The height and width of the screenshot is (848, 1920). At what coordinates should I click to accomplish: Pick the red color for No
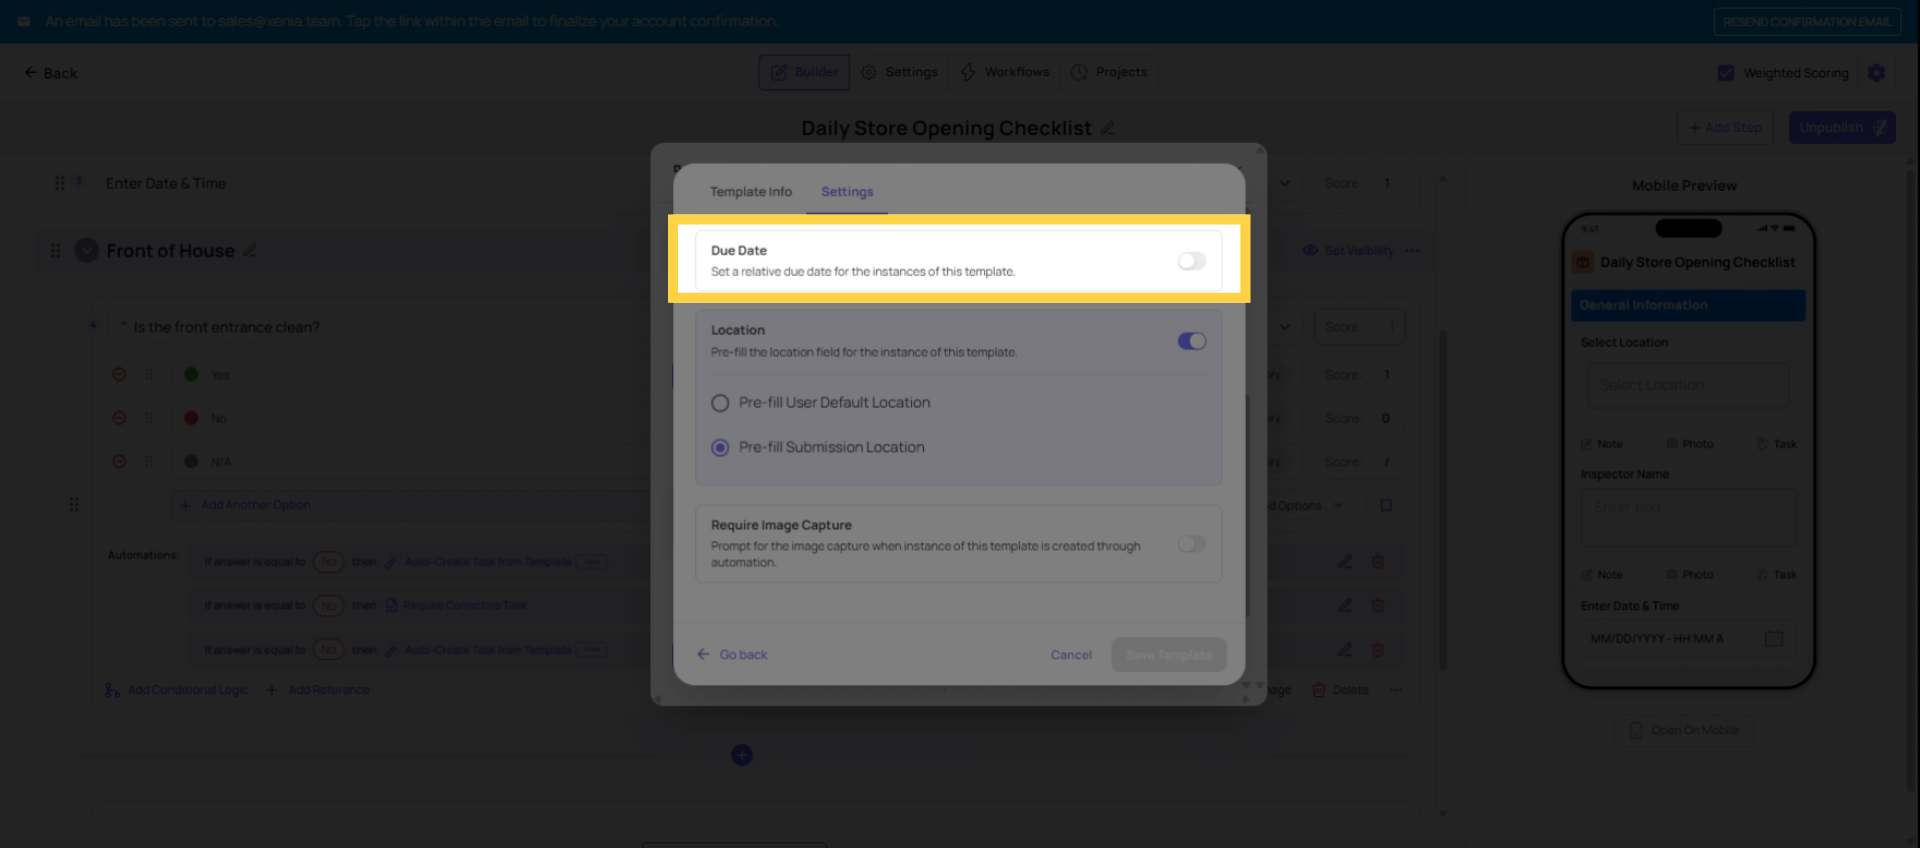point(191,418)
